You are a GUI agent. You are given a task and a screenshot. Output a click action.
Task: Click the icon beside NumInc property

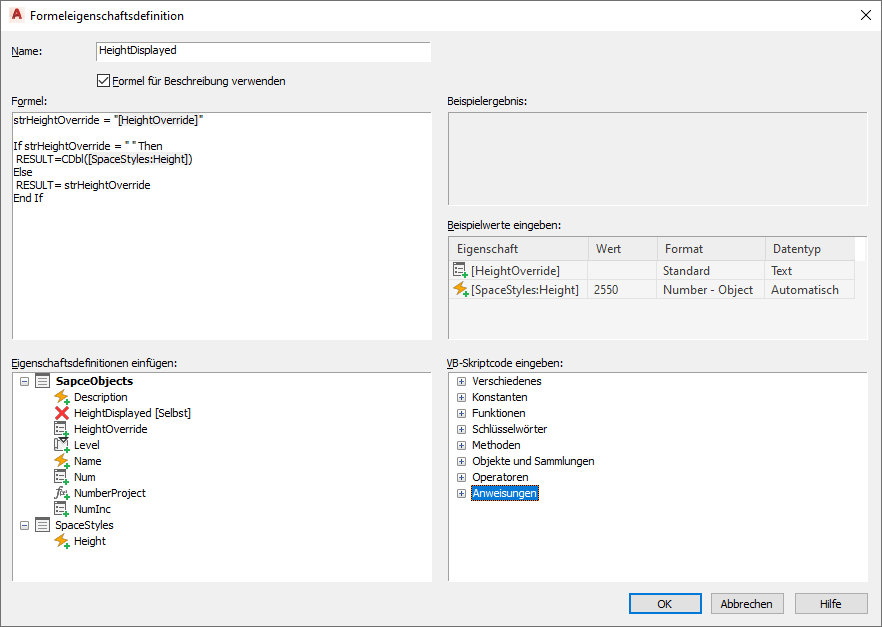tap(61, 509)
